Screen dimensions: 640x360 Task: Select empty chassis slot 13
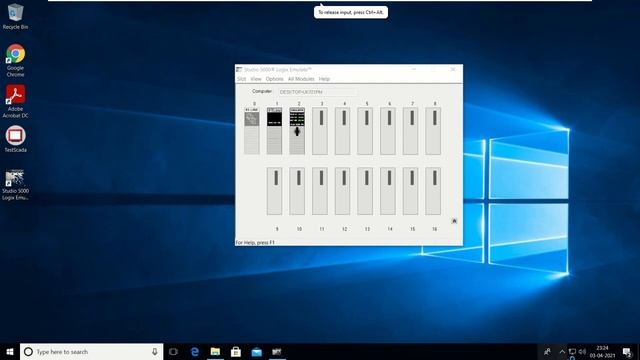coord(365,191)
